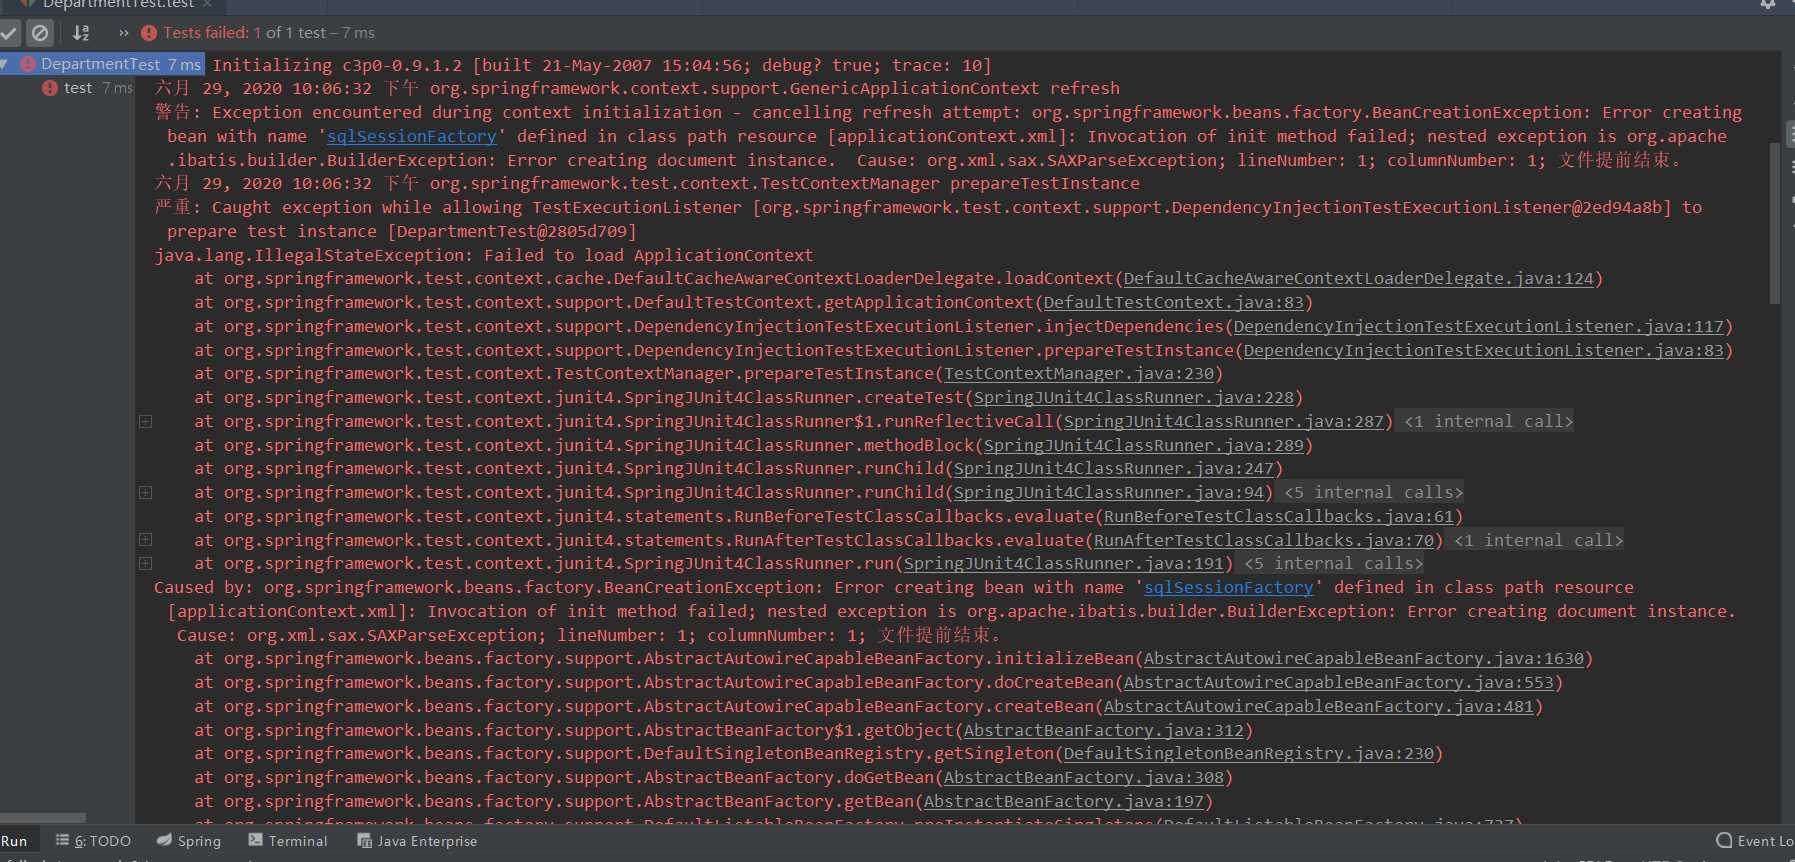Open DefaultSingletonBeanRegistry.java:230 link

1248,753
